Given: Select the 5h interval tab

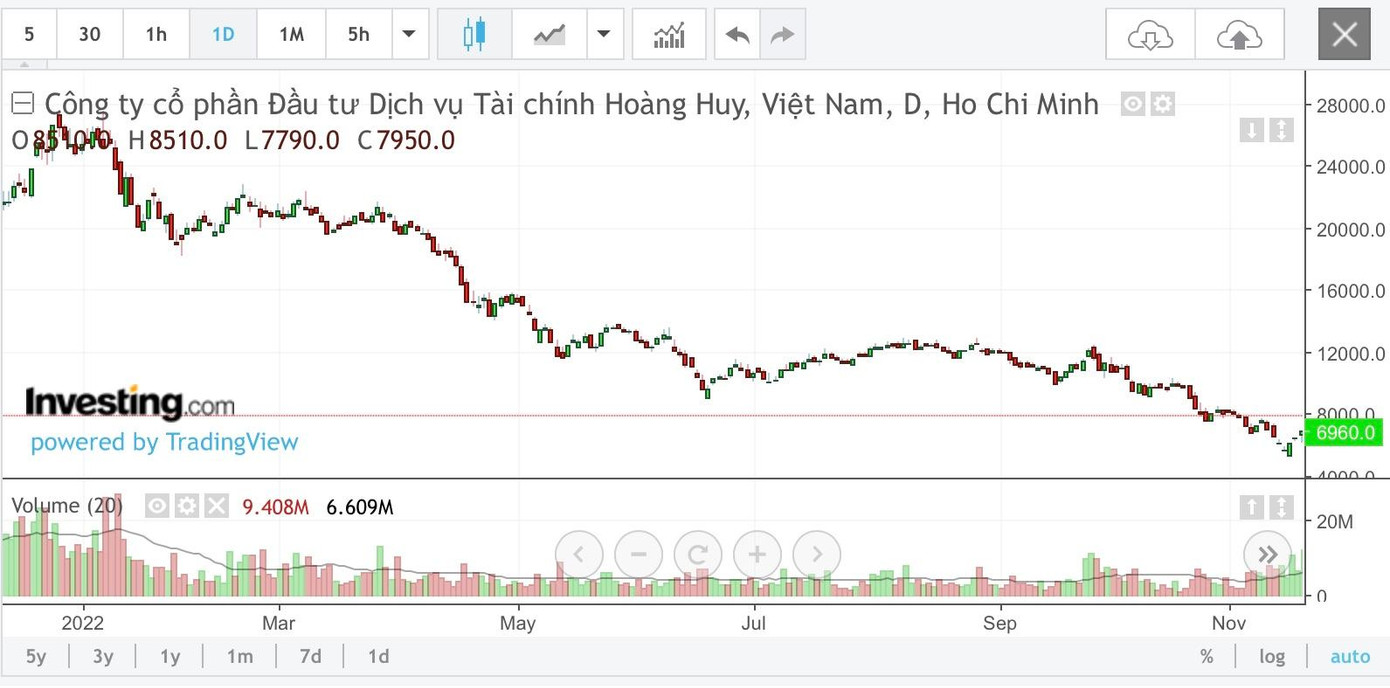Looking at the screenshot, I should click(x=358, y=33).
